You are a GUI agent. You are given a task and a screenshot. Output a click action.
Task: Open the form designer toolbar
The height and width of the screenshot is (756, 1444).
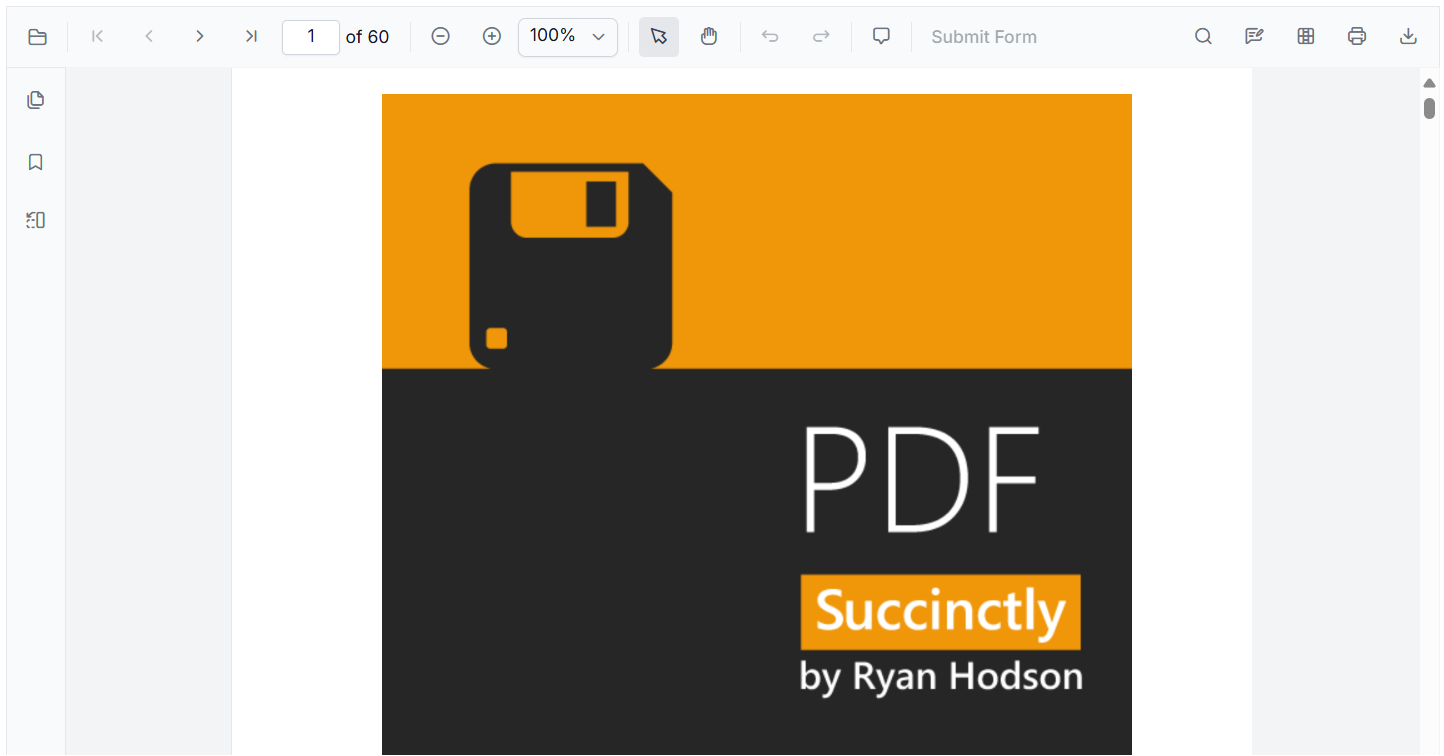click(x=1305, y=37)
